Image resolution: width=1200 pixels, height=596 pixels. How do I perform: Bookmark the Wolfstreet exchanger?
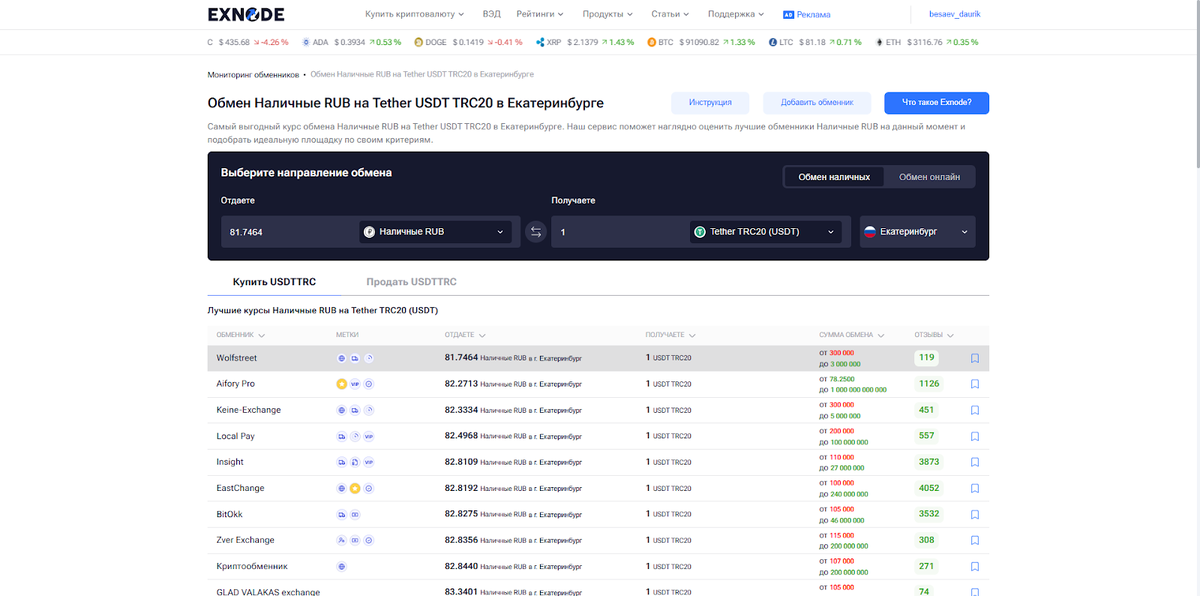(975, 356)
